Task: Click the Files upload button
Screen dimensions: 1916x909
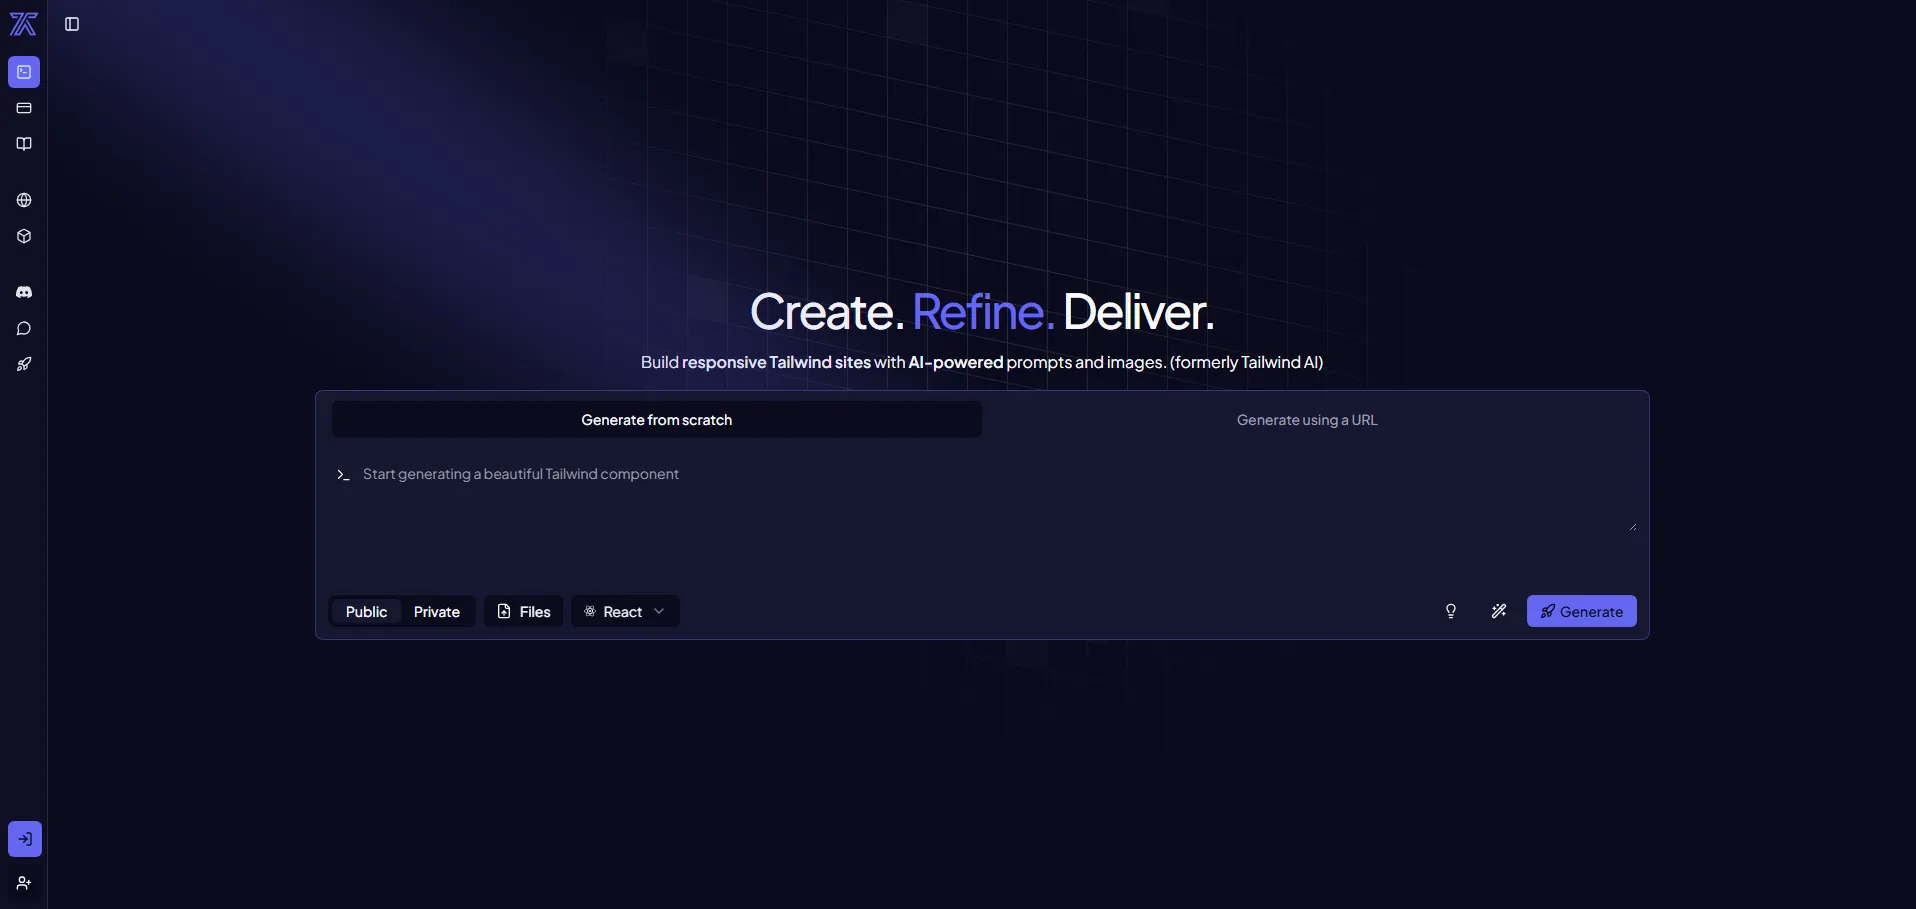Action: click(x=524, y=612)
